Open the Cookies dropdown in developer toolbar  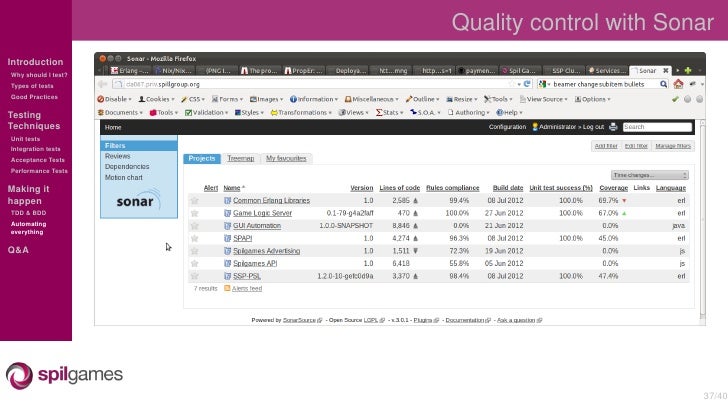point(156,99)
